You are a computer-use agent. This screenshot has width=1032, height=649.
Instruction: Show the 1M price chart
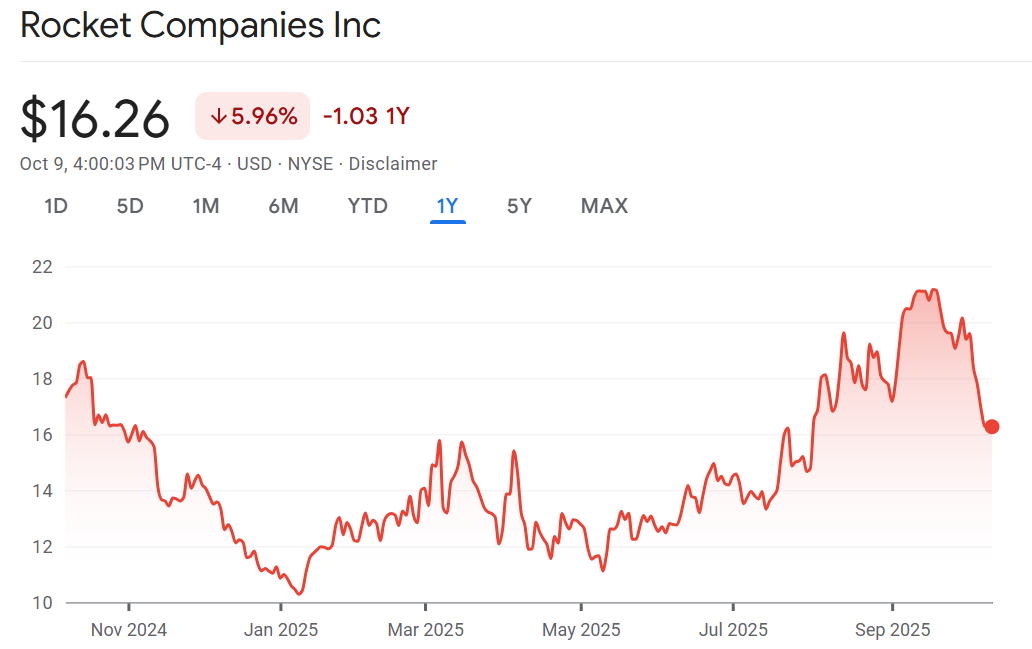(x=206, y=207)
